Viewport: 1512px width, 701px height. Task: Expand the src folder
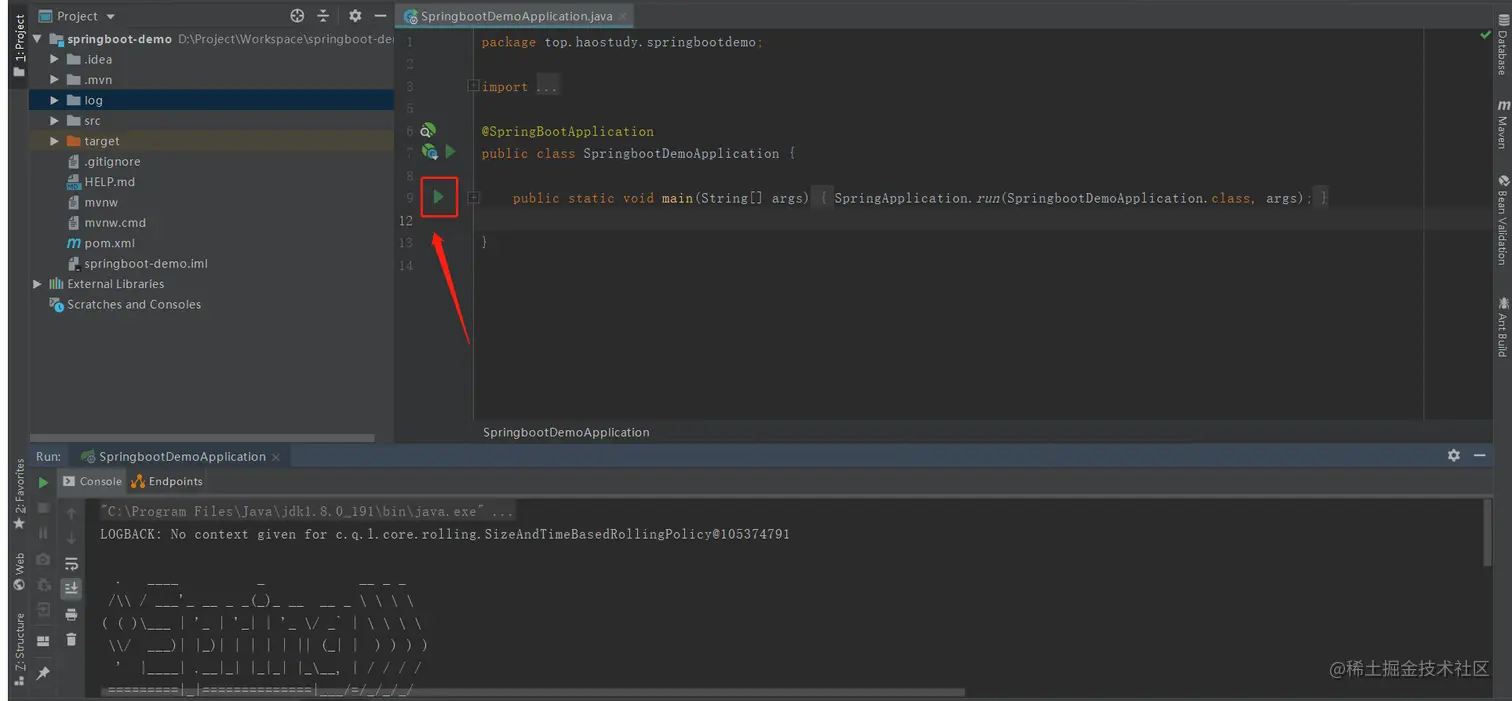[x=55, y=121]
